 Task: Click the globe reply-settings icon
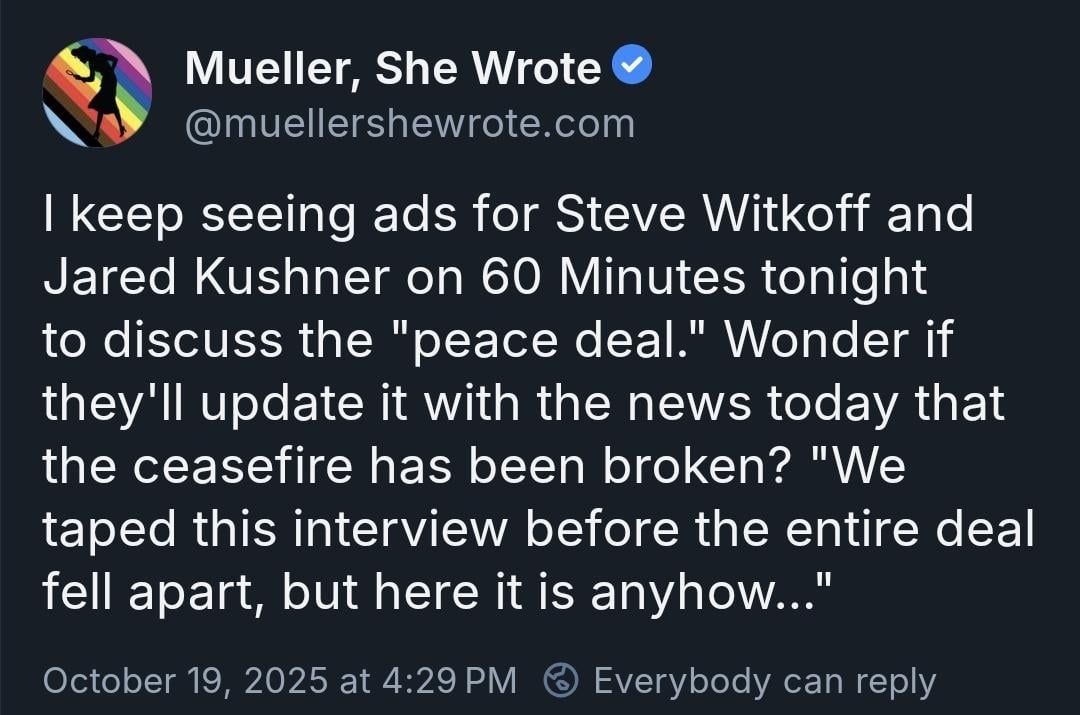click(x=560, y=681)
